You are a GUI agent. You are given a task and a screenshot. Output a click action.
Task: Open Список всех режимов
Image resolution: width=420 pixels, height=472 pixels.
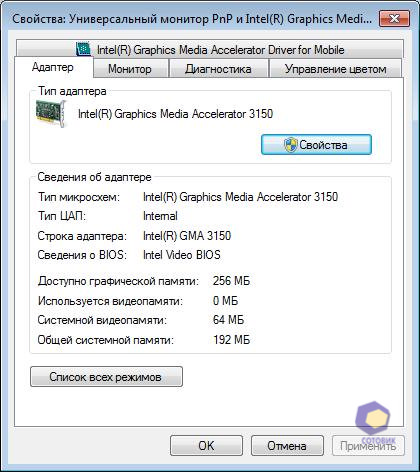[x=106, y=377]
